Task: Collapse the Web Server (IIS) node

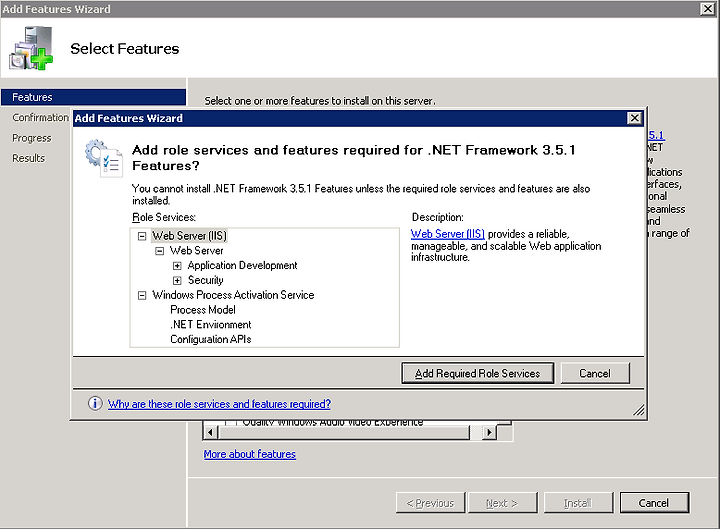Action: 142,236
